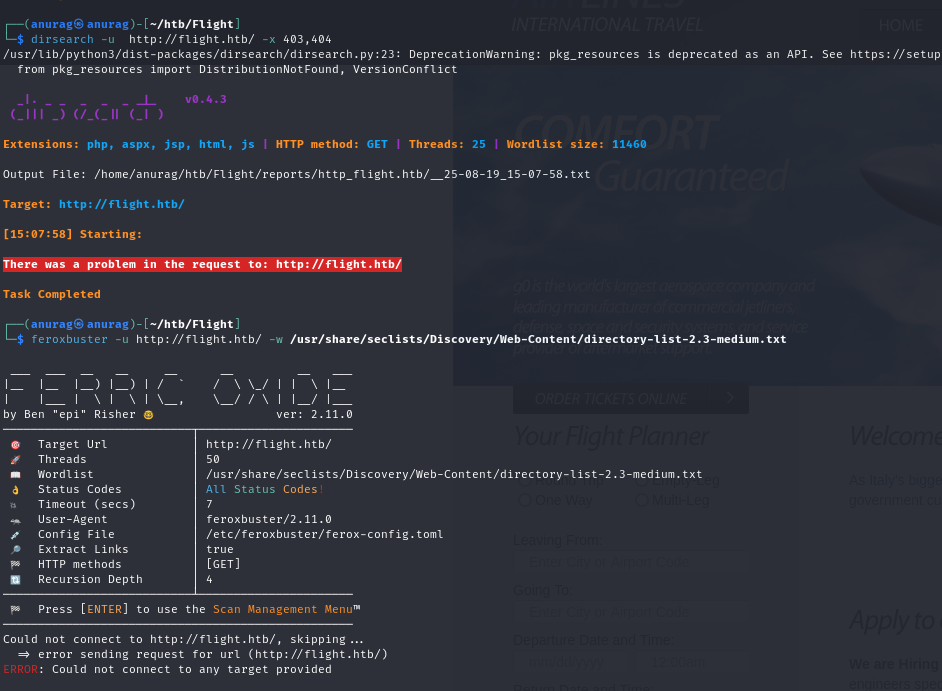
Task: Click the checkered flag icon beside HTTP methods
Action: point(15,564)
